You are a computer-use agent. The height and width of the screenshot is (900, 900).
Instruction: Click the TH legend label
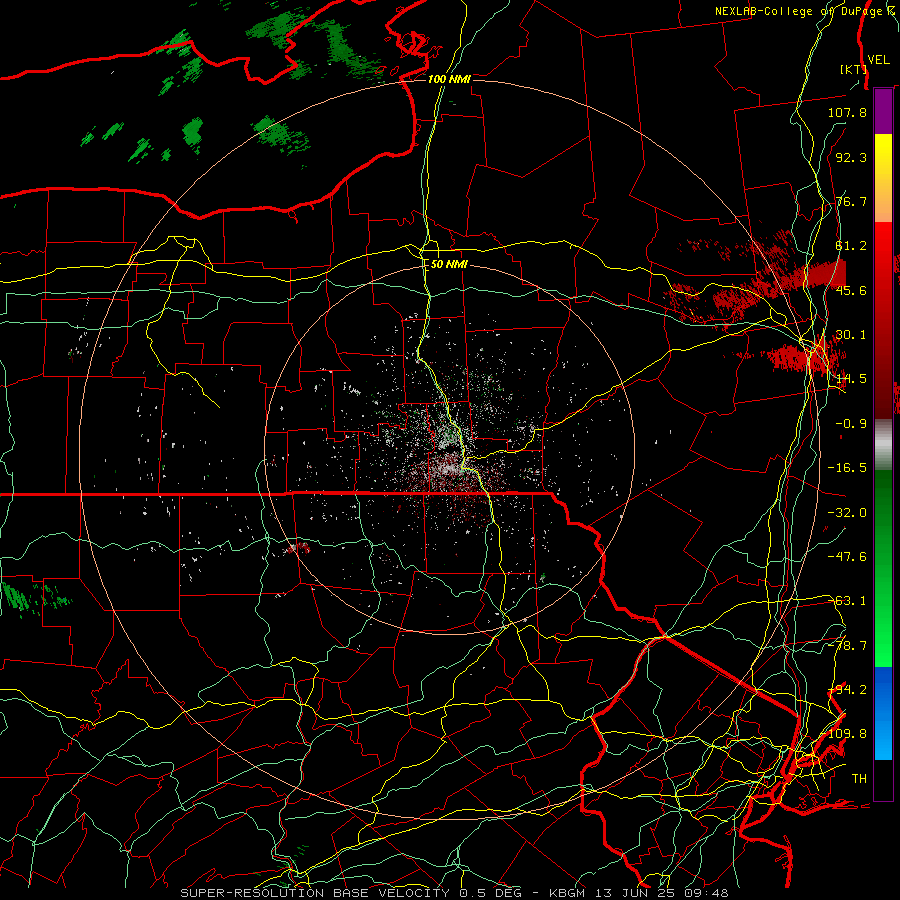point(859,779)
